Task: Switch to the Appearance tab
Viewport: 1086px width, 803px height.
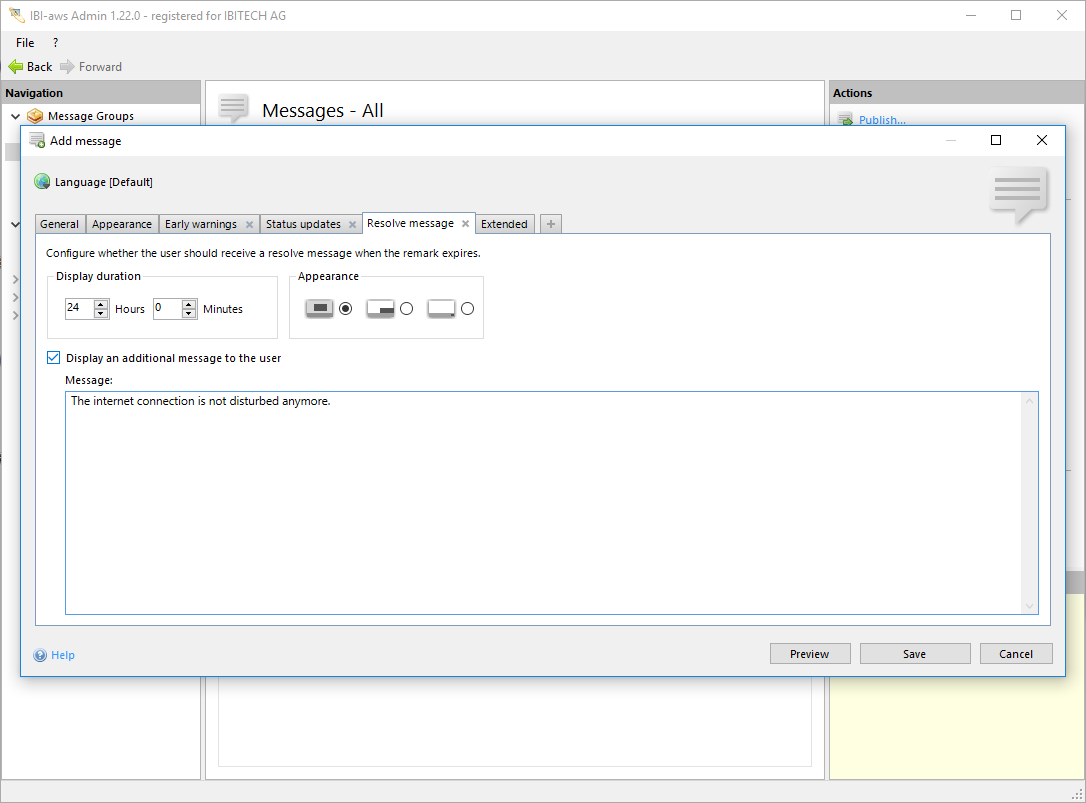Action: (x=122, y=224)
